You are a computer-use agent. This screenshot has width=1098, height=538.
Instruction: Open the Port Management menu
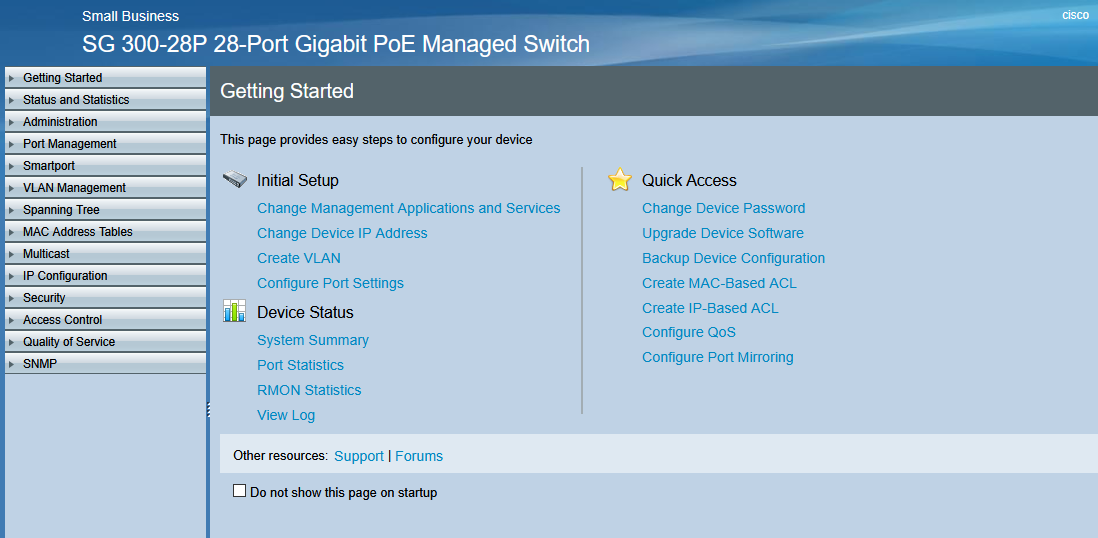(69, 144)
